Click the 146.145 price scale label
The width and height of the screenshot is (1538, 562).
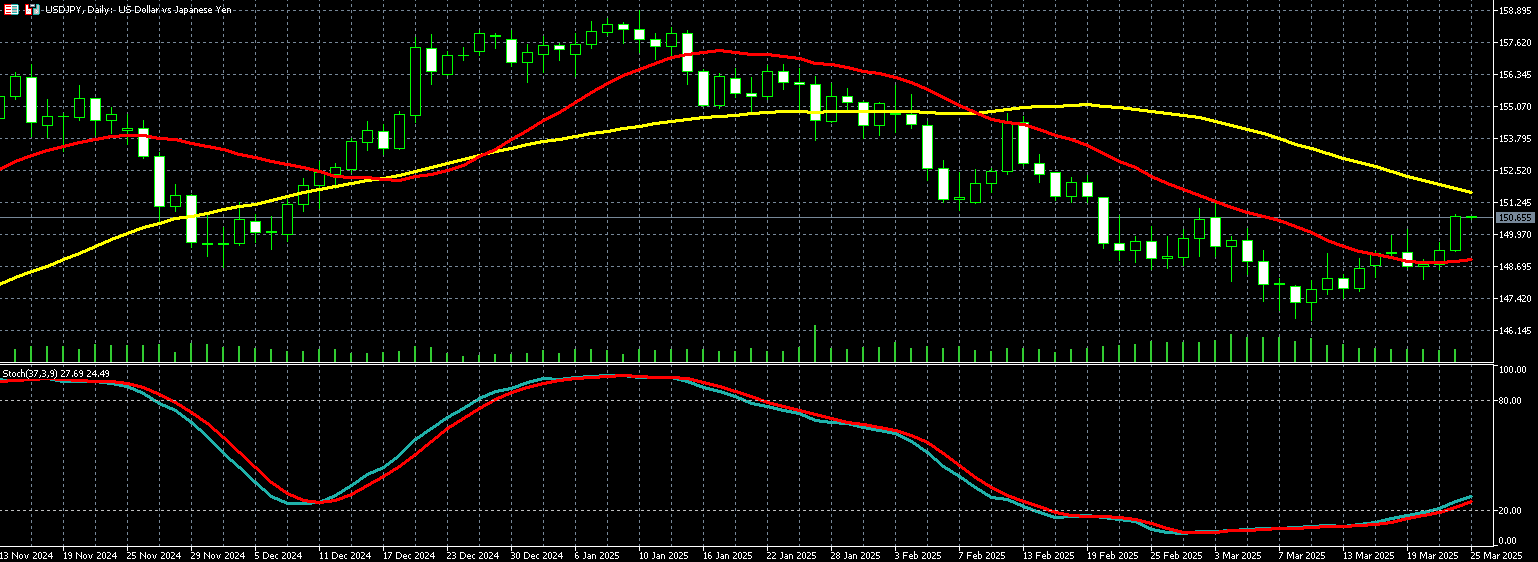pyautogui.click(x=1515, y=331)
